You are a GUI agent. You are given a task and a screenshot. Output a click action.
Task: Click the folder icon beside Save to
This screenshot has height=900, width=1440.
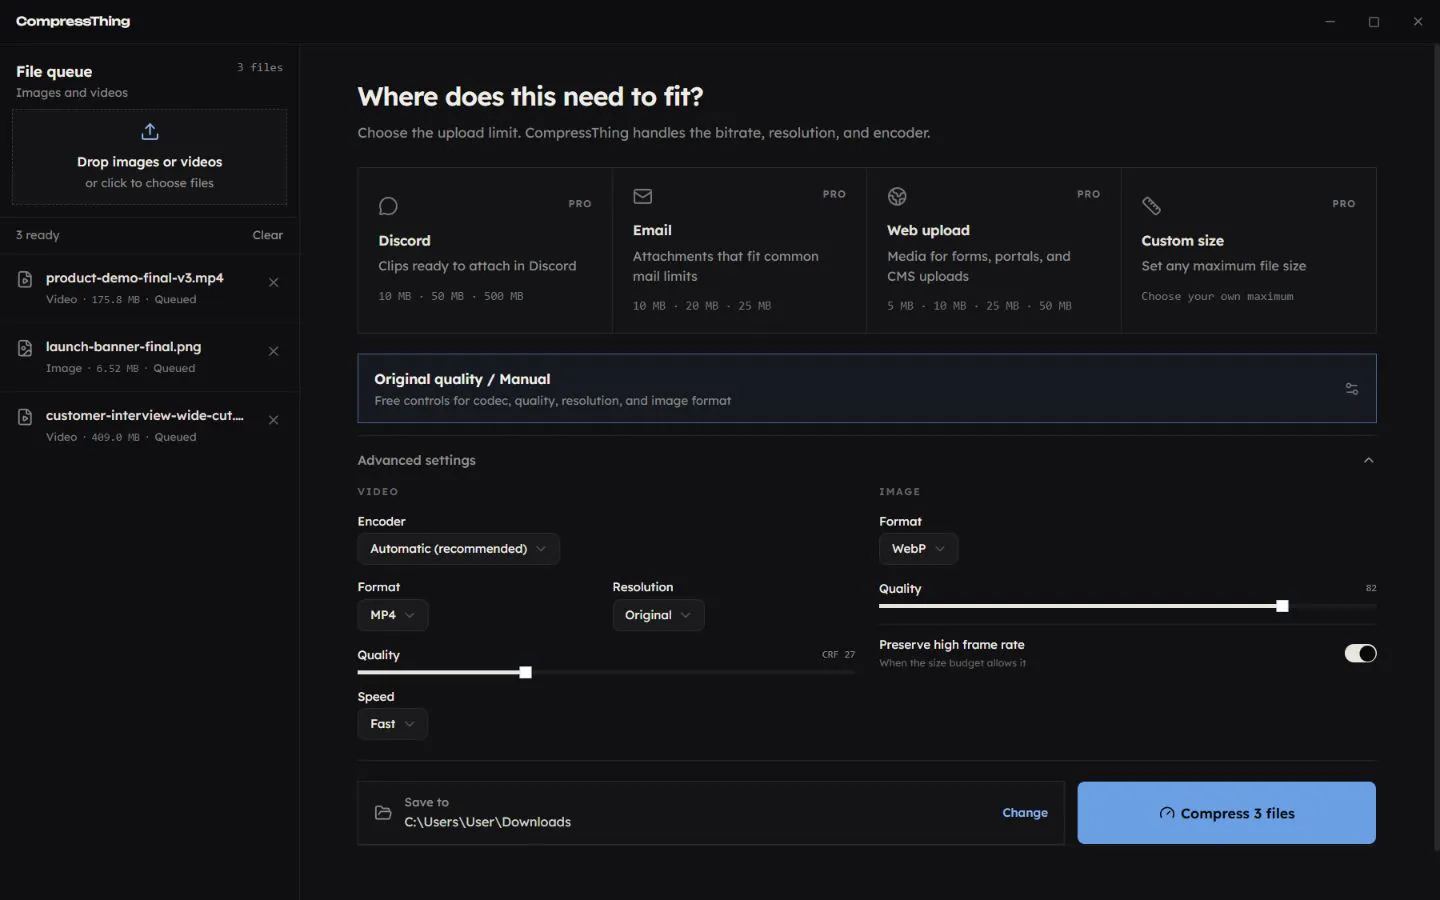tap(383, 813)
